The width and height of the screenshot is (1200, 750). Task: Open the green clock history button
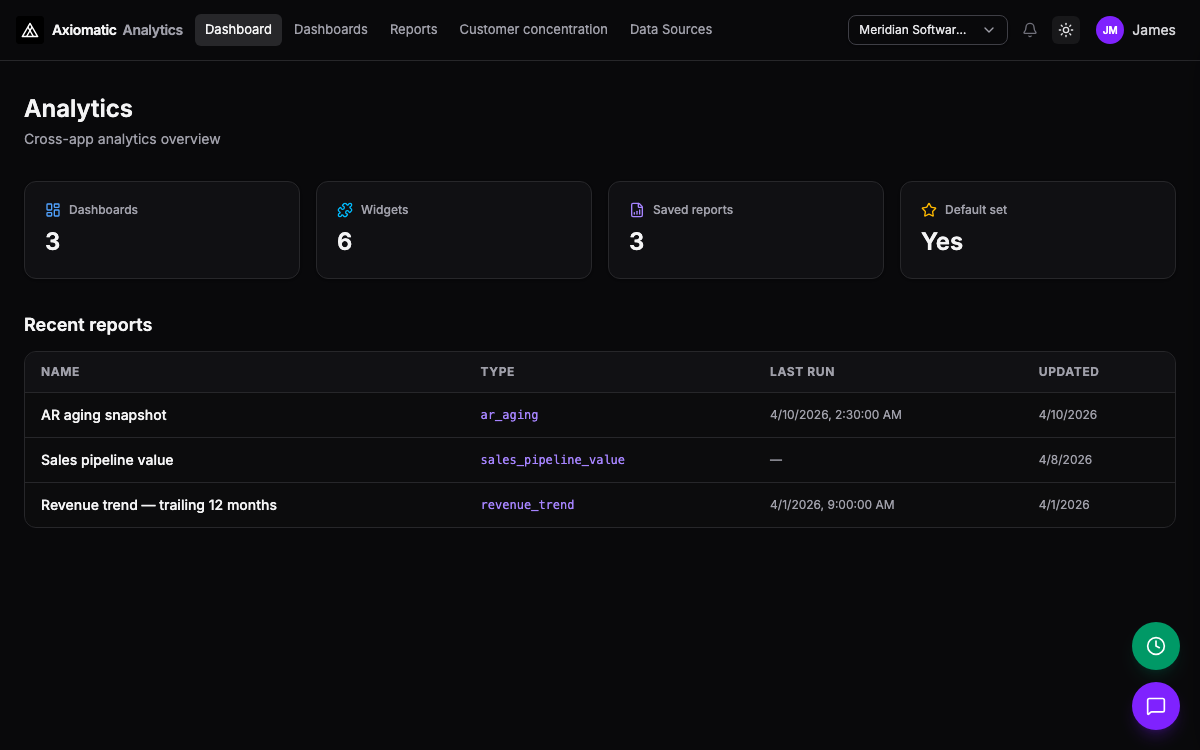1156,646
